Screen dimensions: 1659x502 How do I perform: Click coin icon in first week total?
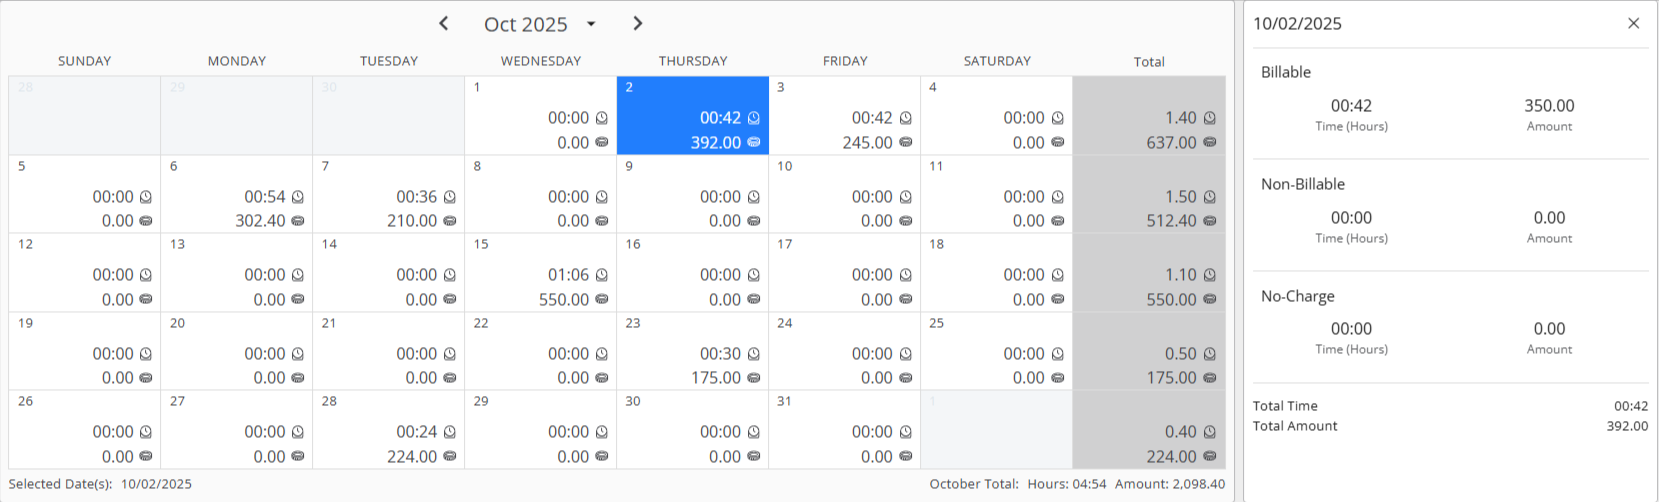tap(1210, 142)
